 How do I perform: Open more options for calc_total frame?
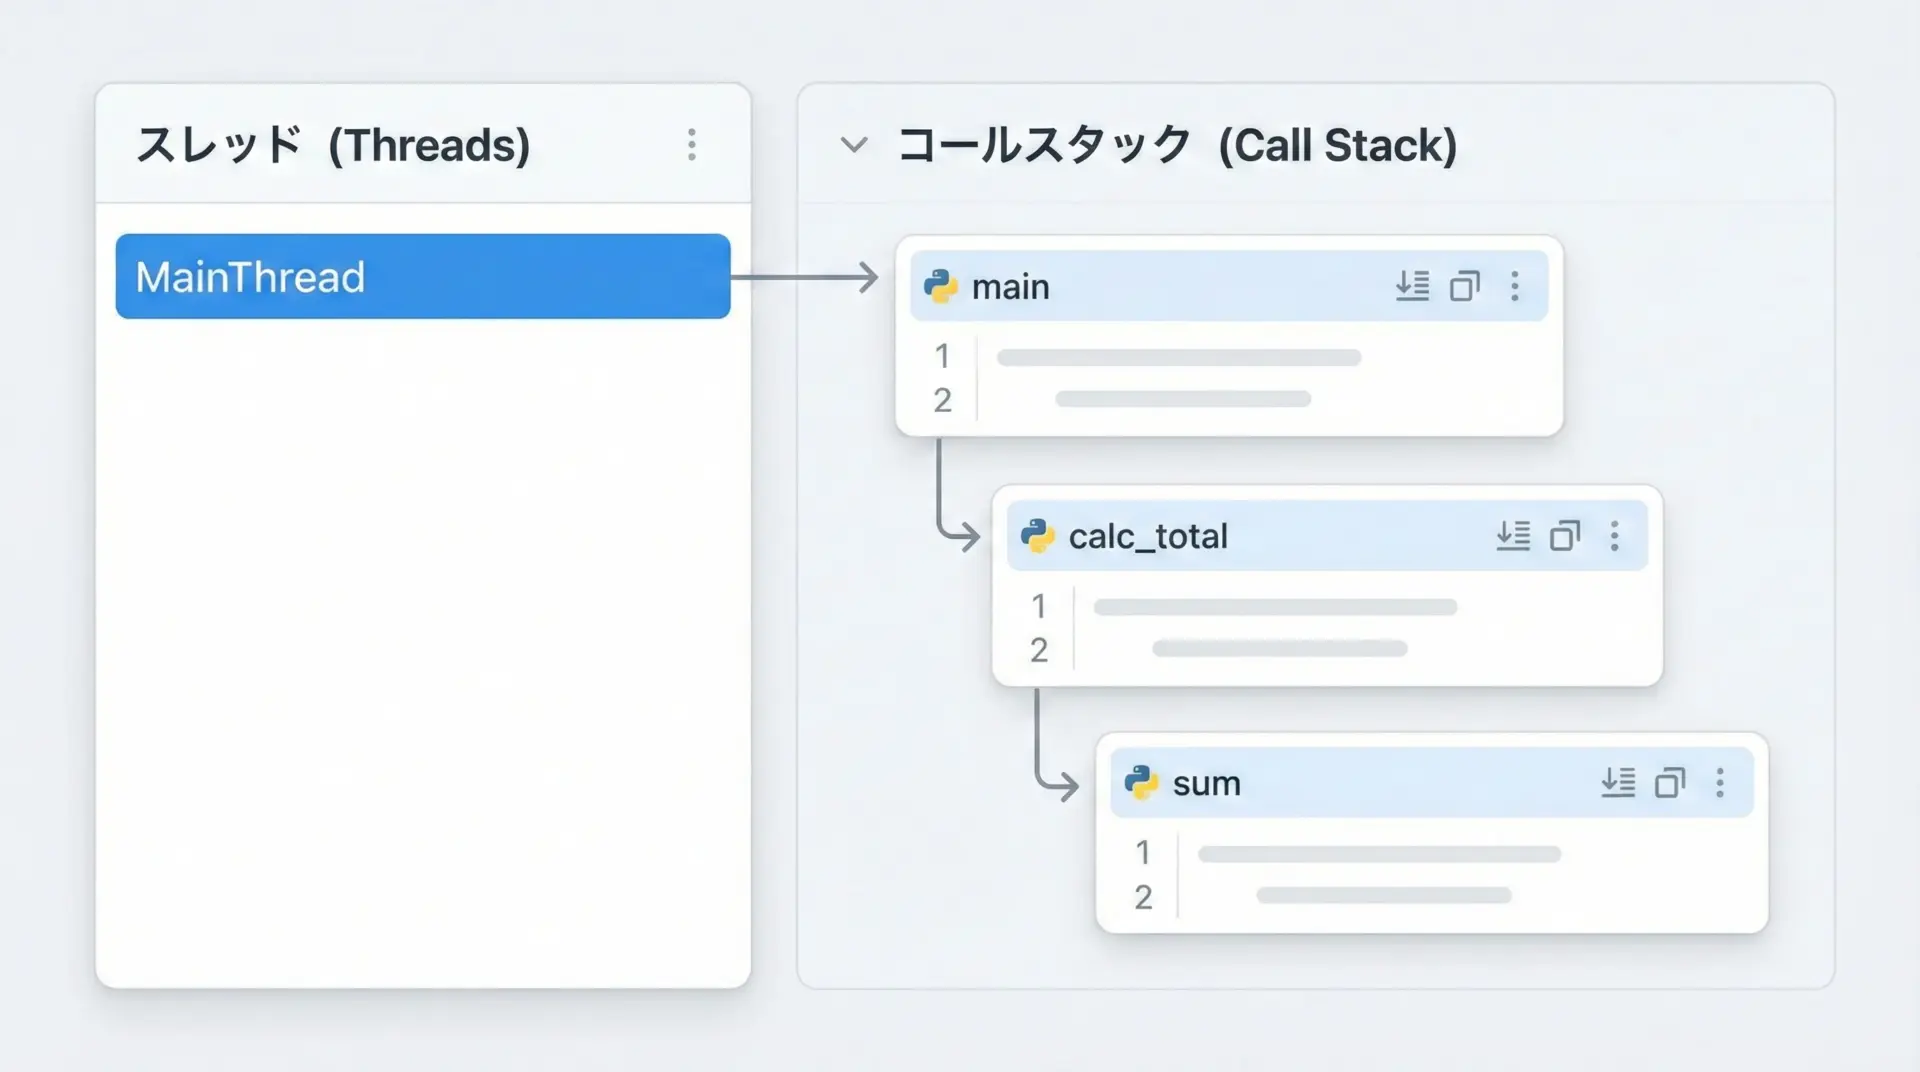1614,537
